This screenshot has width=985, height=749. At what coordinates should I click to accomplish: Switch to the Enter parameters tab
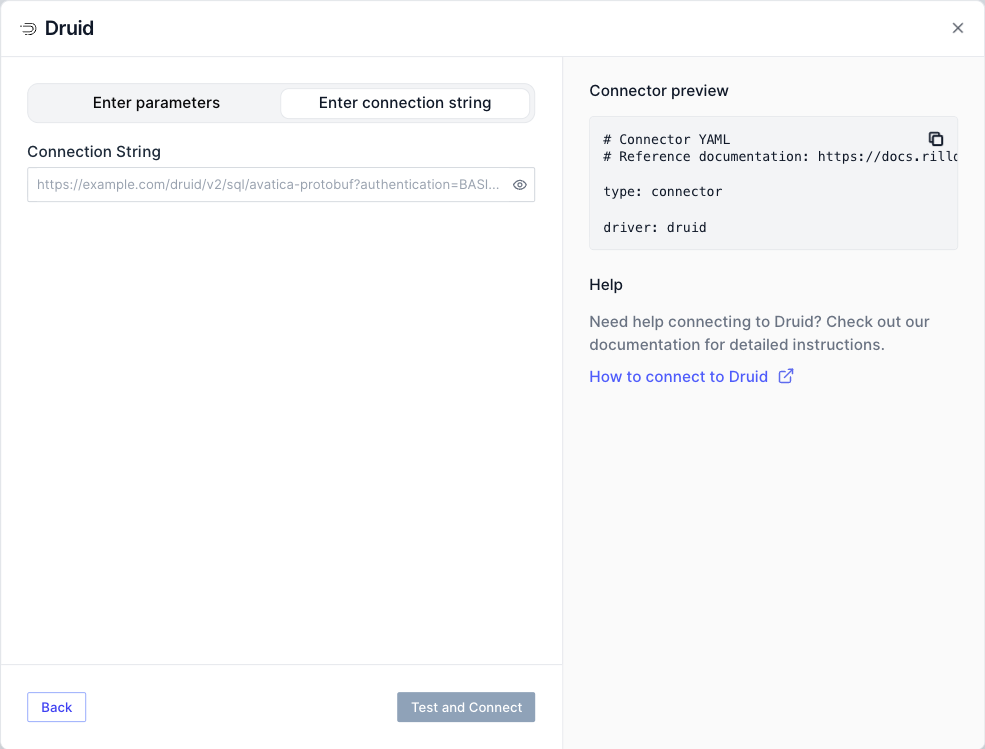(x=156, y=103)
